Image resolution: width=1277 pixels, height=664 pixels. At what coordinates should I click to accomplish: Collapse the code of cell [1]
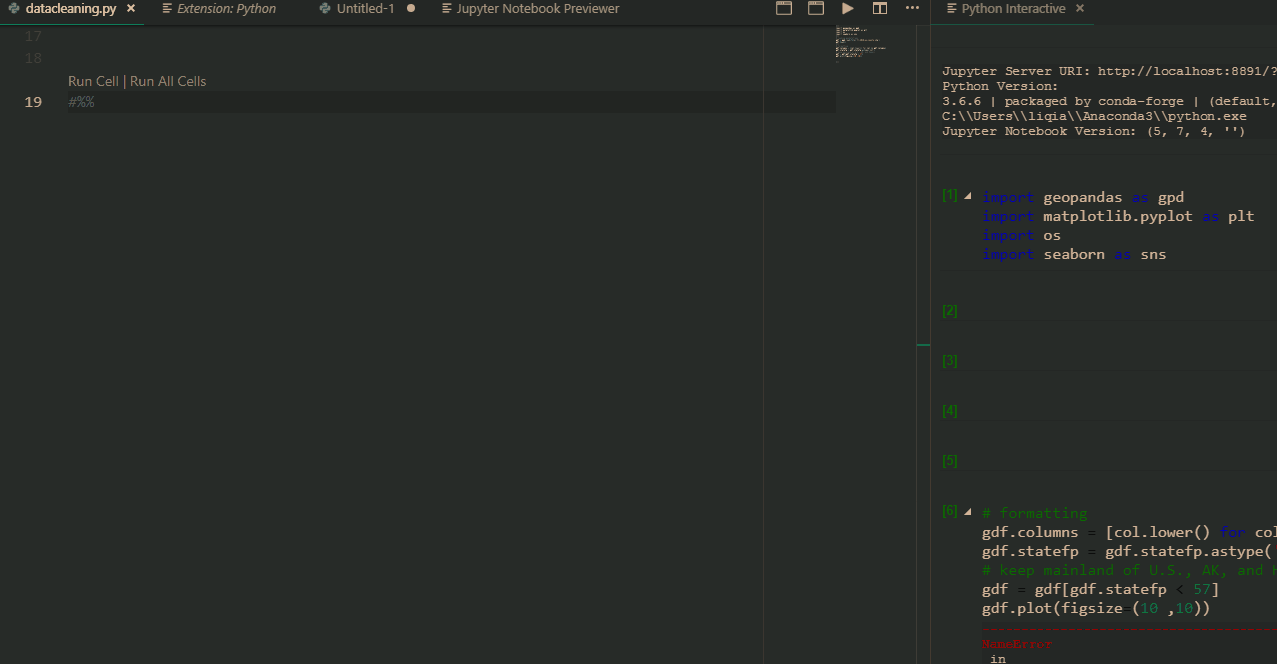pyautogui.click(x=967, y=196)
